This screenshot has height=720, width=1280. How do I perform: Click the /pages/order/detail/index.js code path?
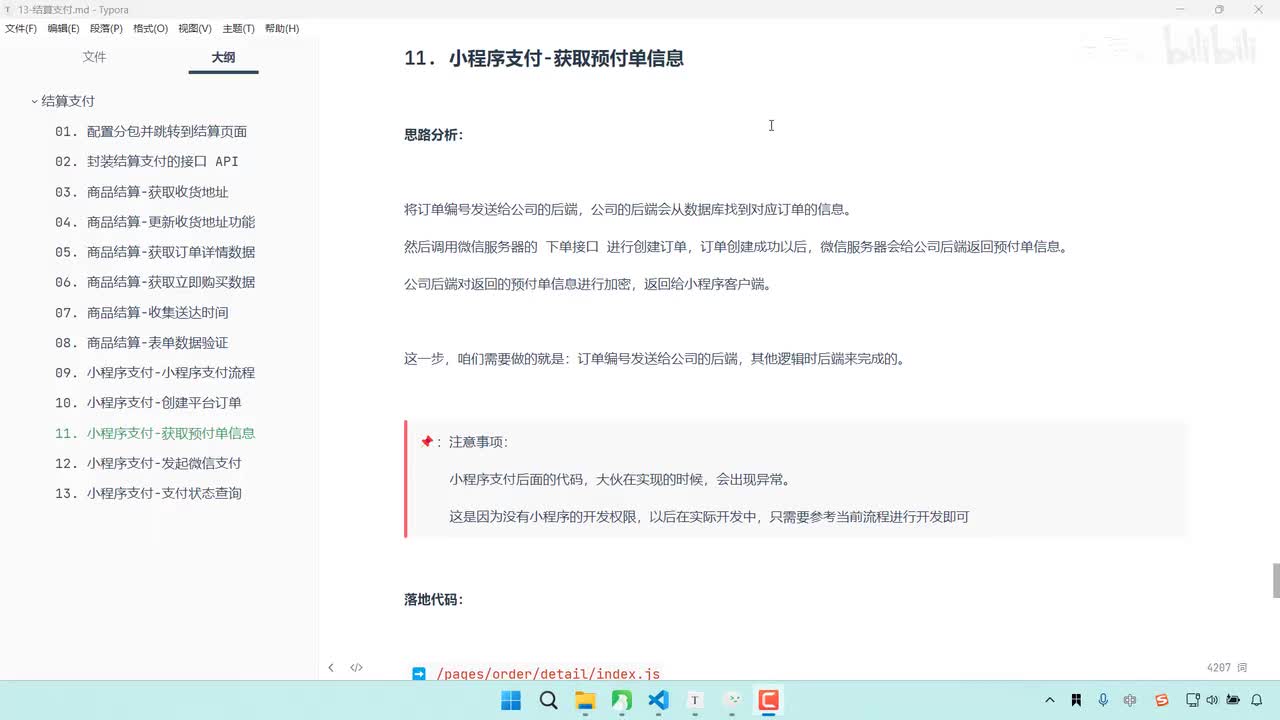548,674
